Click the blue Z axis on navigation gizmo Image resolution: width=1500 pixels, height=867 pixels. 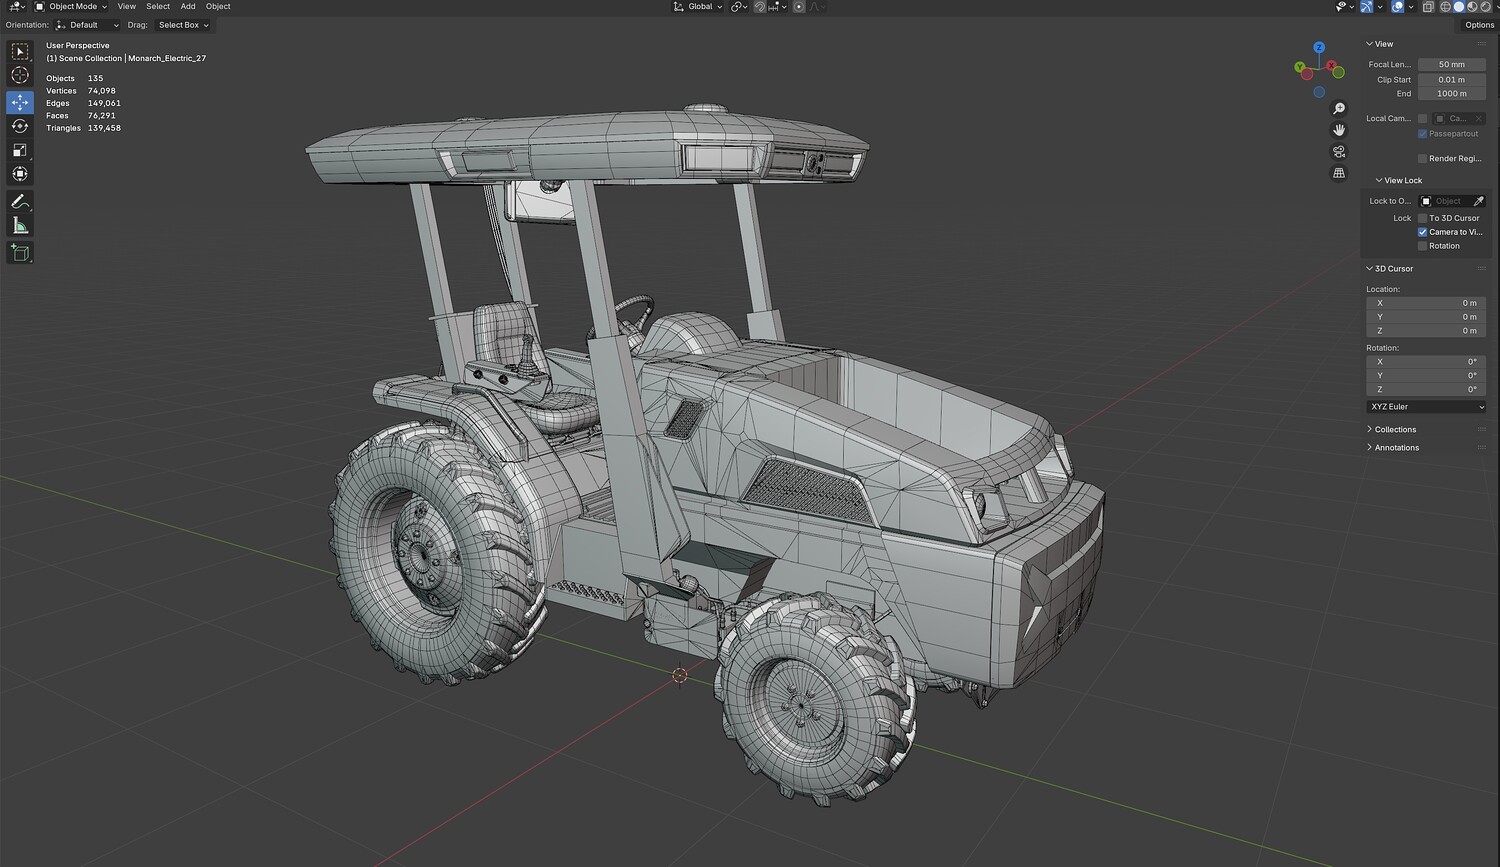(x=1319, y=47)
